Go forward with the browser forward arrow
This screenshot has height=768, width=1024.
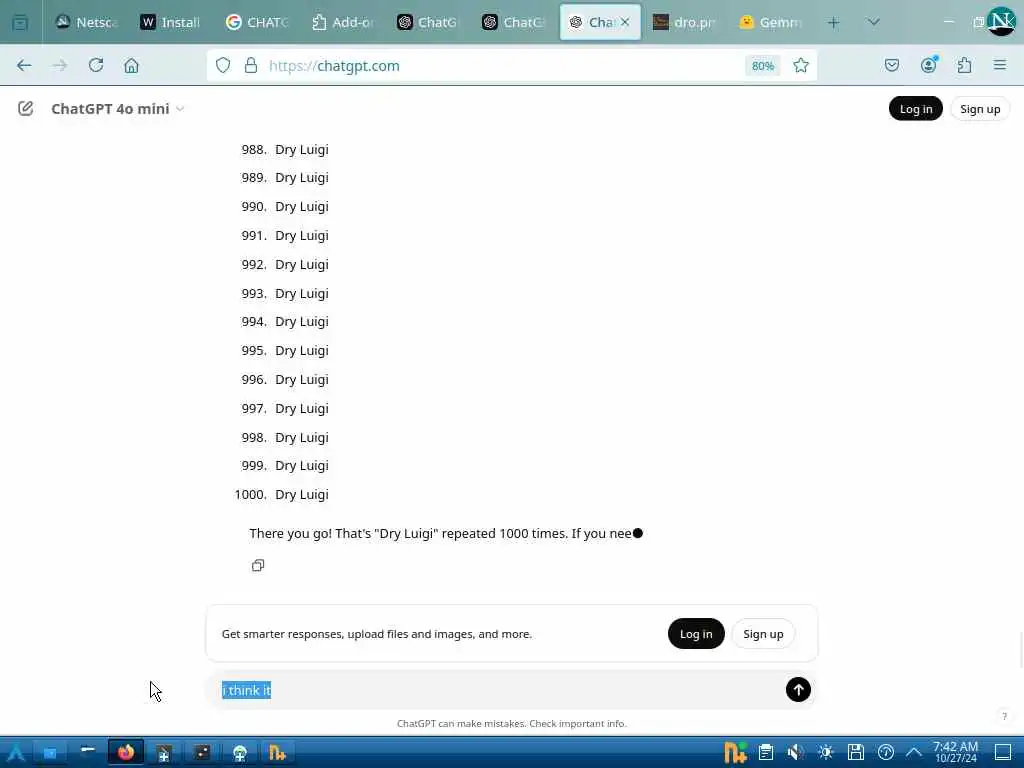pos(60,65)
